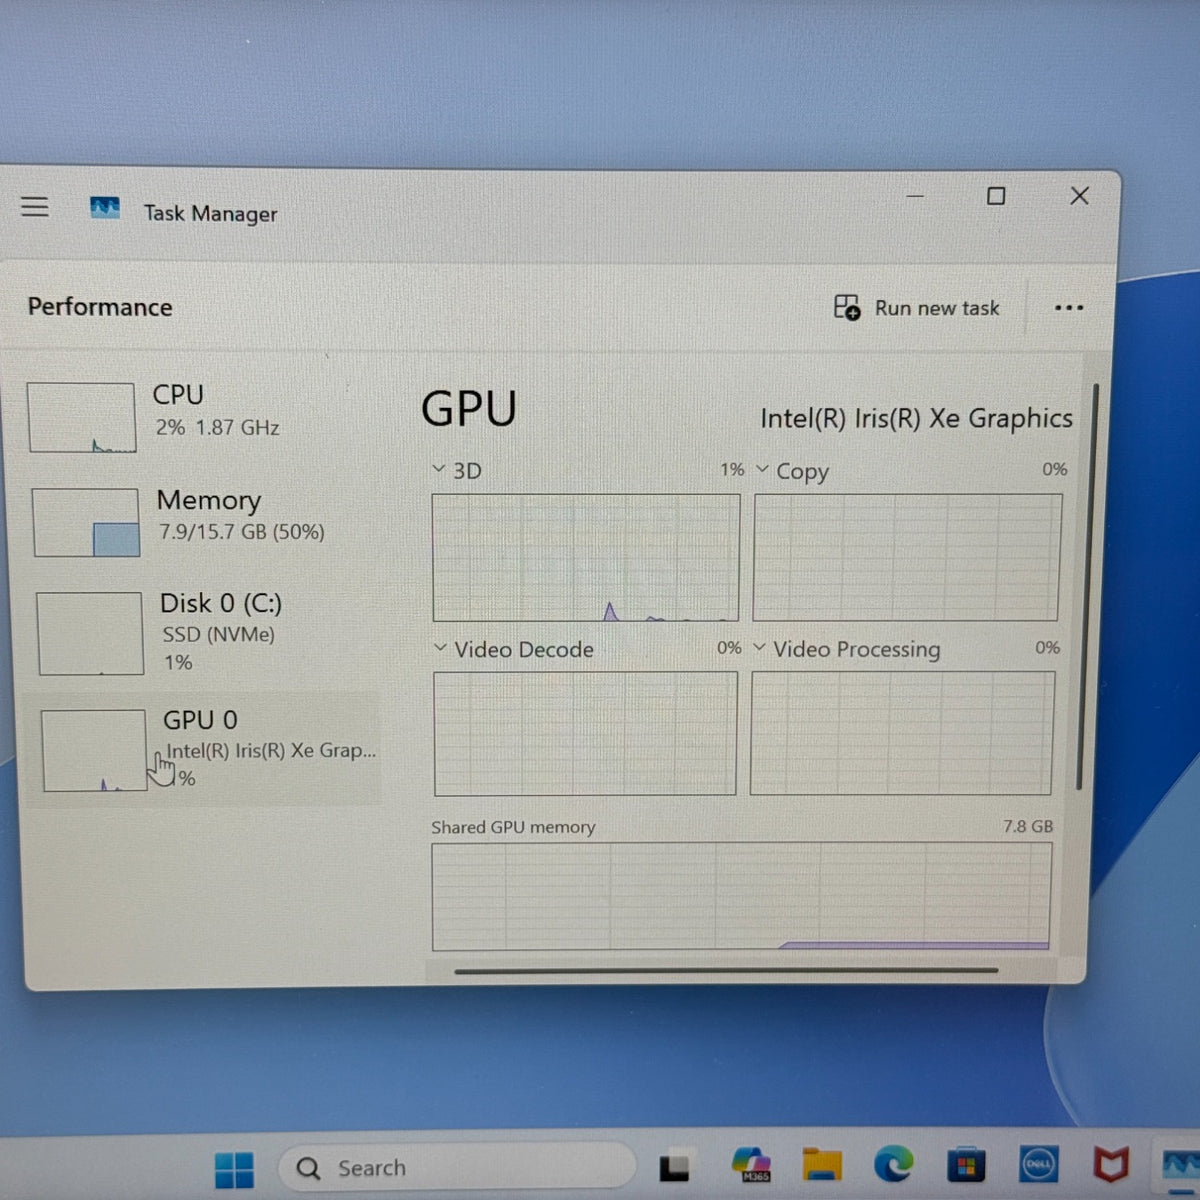Click the large GPU title text

(x=469, y=409)
